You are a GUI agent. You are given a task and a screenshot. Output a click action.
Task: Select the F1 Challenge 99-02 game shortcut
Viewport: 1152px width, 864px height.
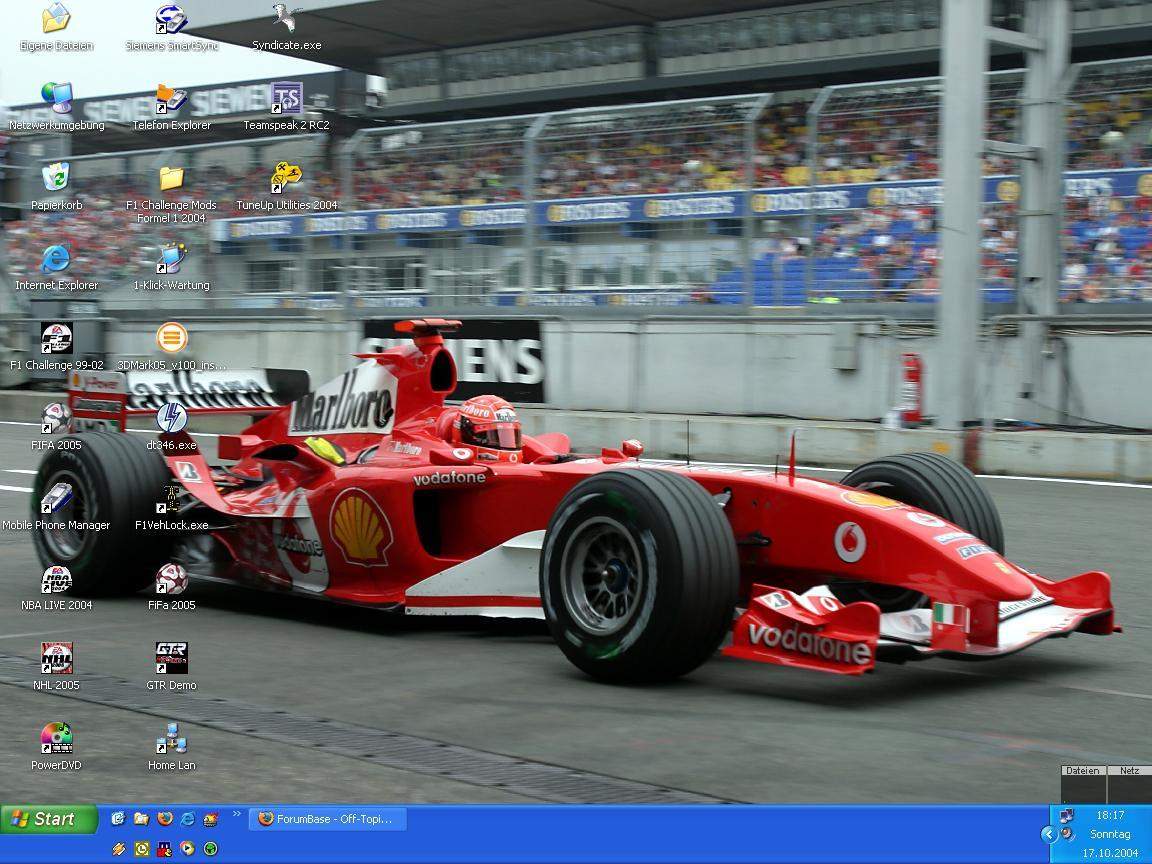pos(57,348)
